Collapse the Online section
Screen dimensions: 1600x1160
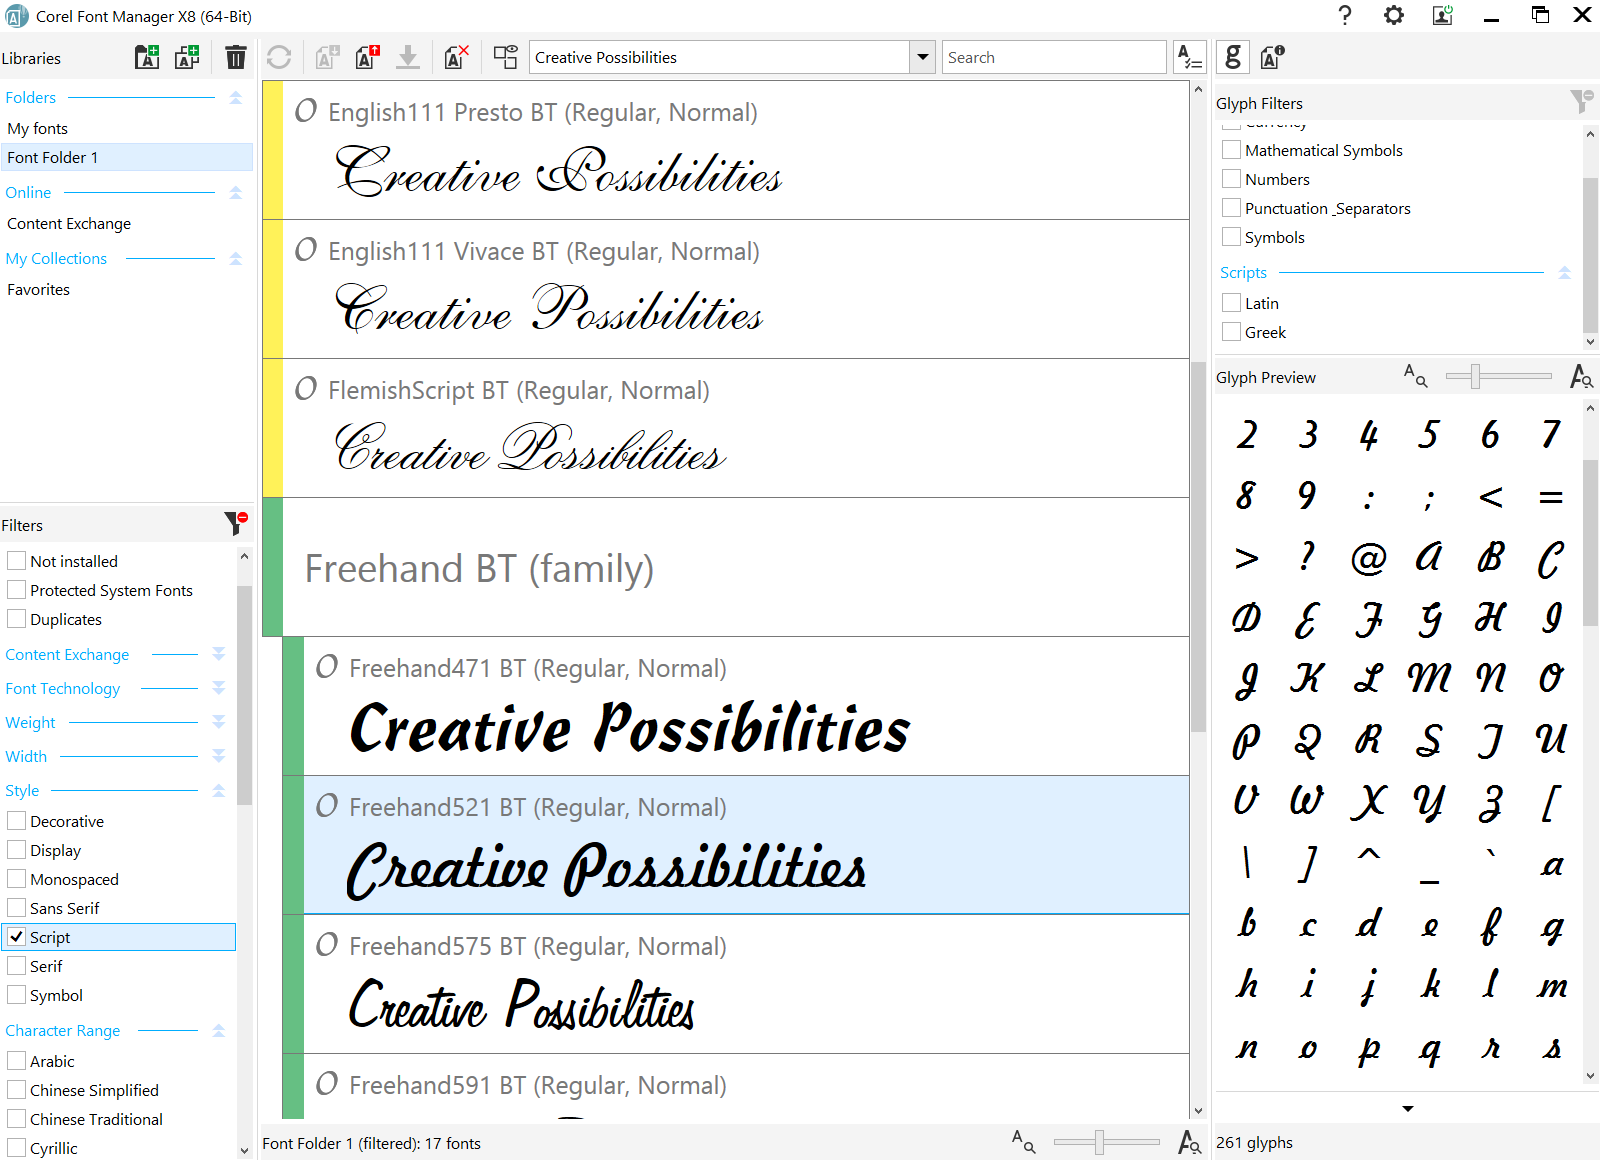pyautogui.click(x=236, y=192)
